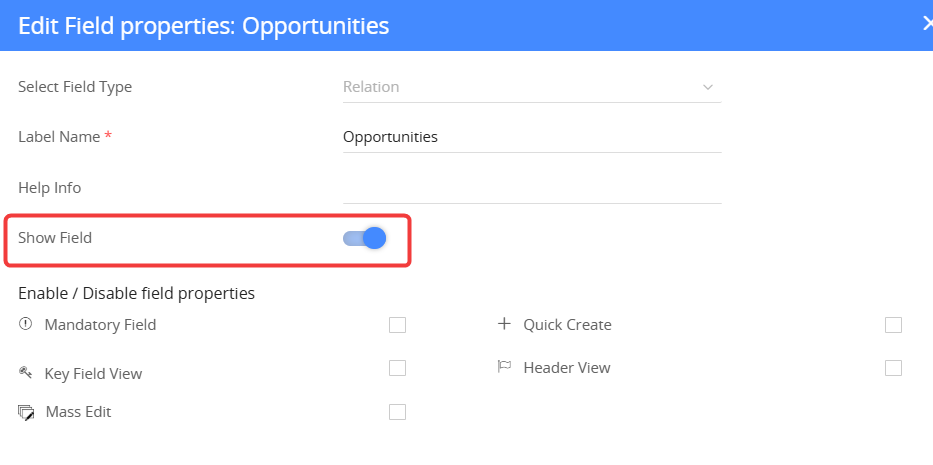933x465 pixels.
Task: Click the Mandatory Field exclamation icon
Action: pos(25,324)
